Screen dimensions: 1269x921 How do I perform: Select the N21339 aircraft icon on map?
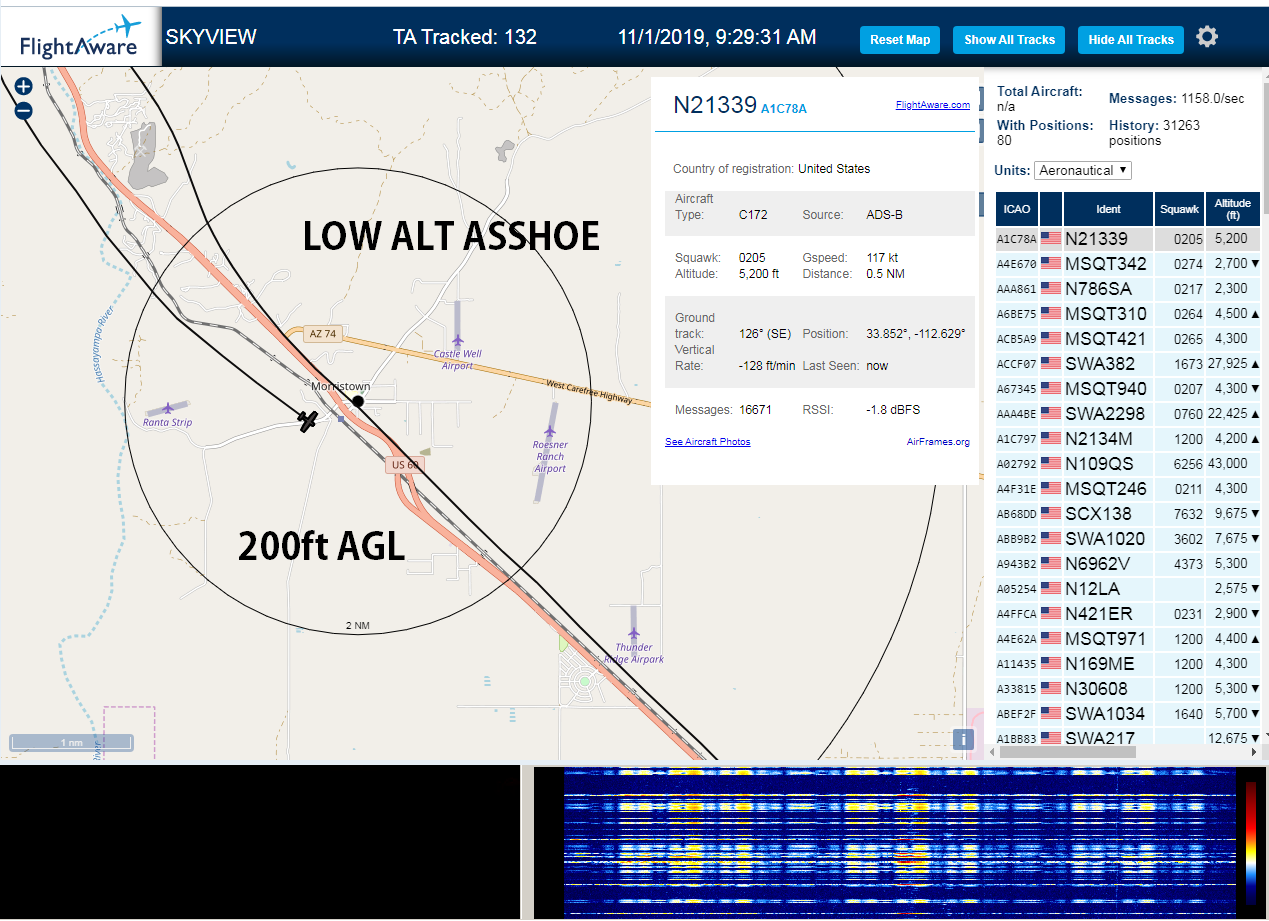[308, 421]
